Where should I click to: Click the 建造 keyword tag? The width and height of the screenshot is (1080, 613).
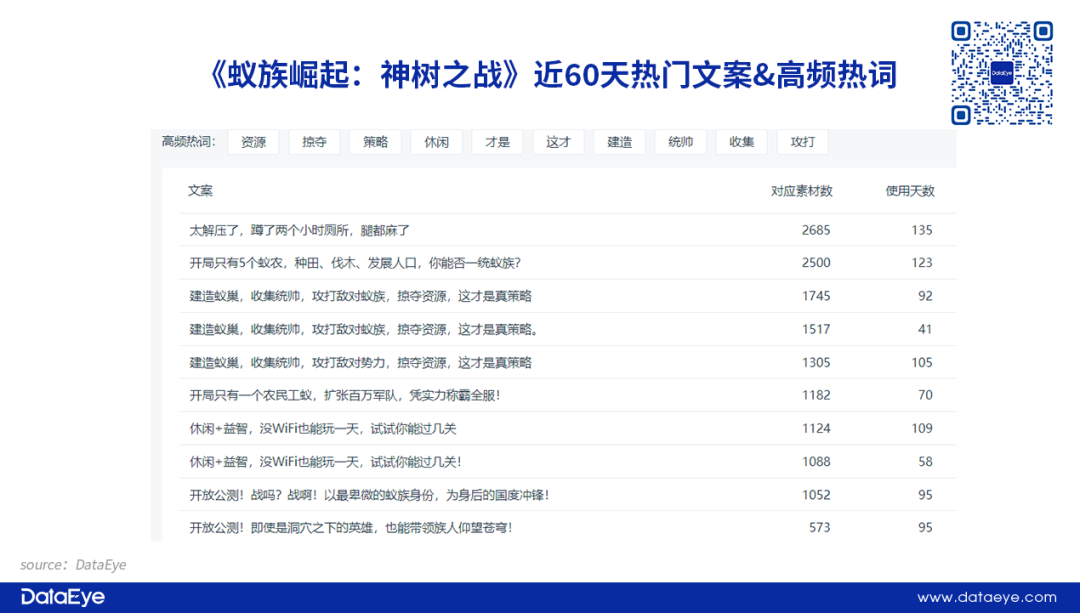(619, 142)
